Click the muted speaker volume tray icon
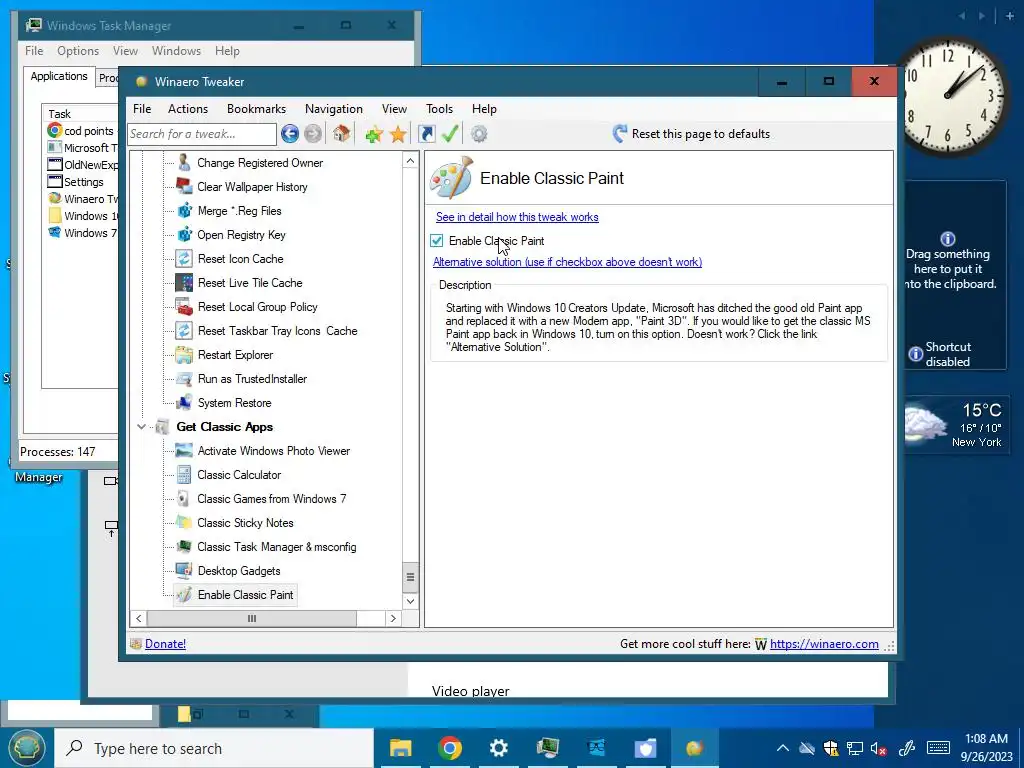Image resolution: width=1024 pixels, height=768 pixels. click(x=878, y=748)
